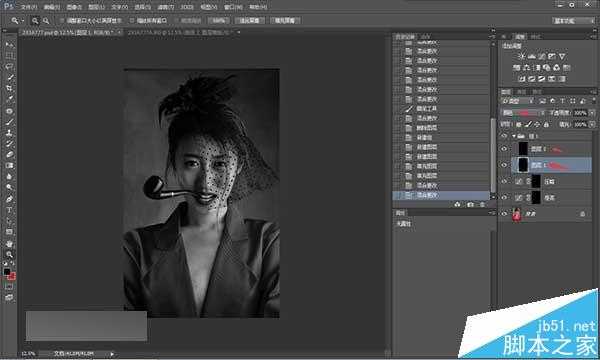Toggle Quick Mask mode
The image size is (600, 360).
pyautogui.click(x=9, y=286)
